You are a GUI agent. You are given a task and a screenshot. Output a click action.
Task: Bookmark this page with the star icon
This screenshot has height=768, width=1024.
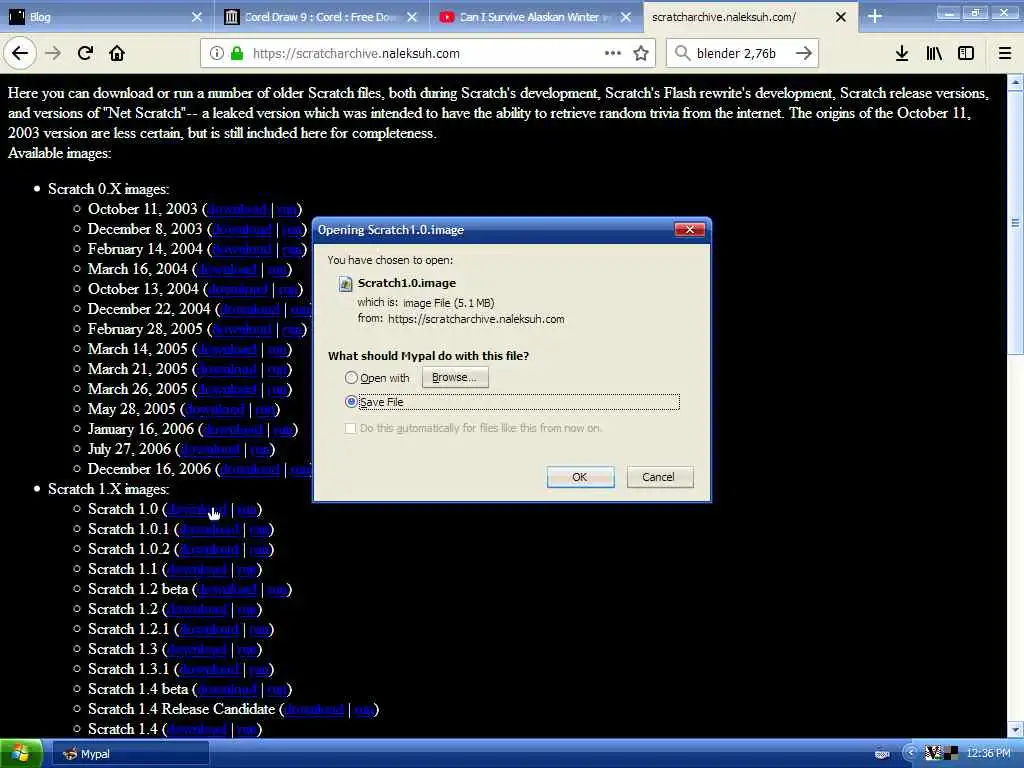coord(641,53)
